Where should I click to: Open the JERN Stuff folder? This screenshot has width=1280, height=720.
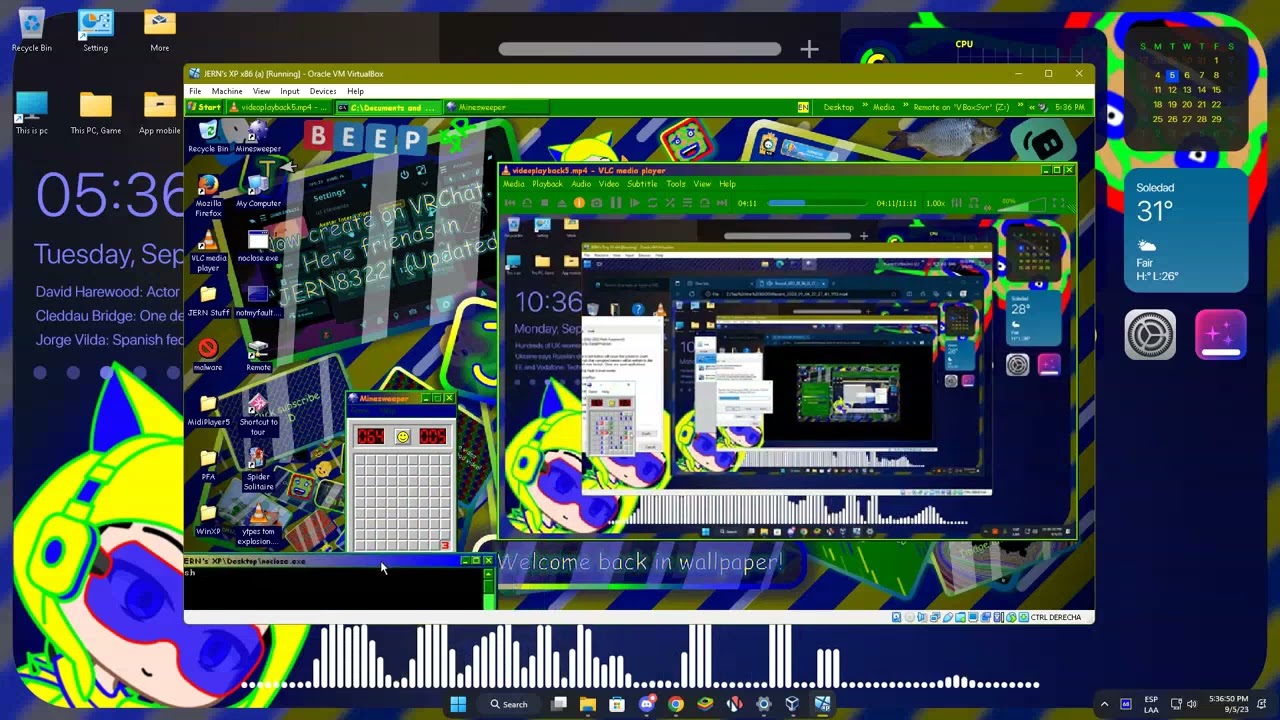(208, 300)
